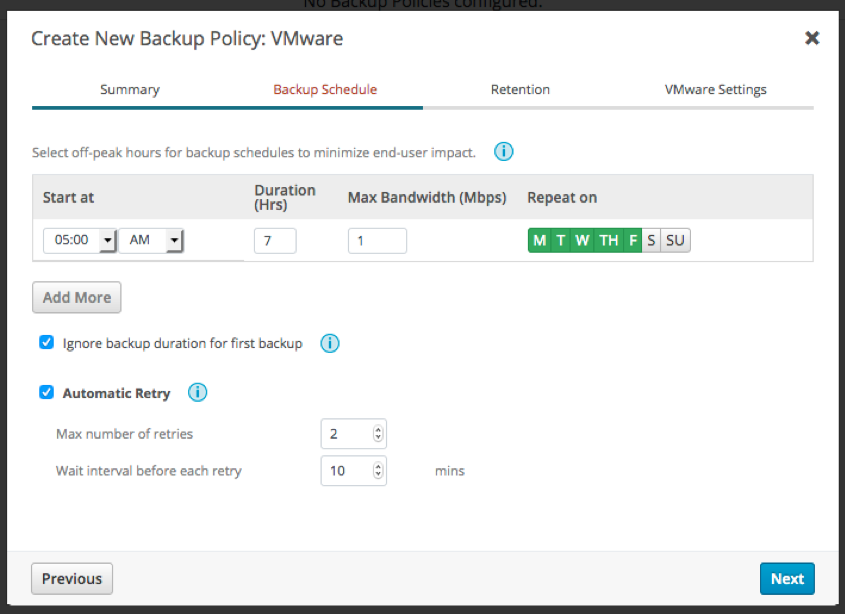Screen dimensions: 845x614
Task: Click the 'mins' unit label
Action: point(449,471)
